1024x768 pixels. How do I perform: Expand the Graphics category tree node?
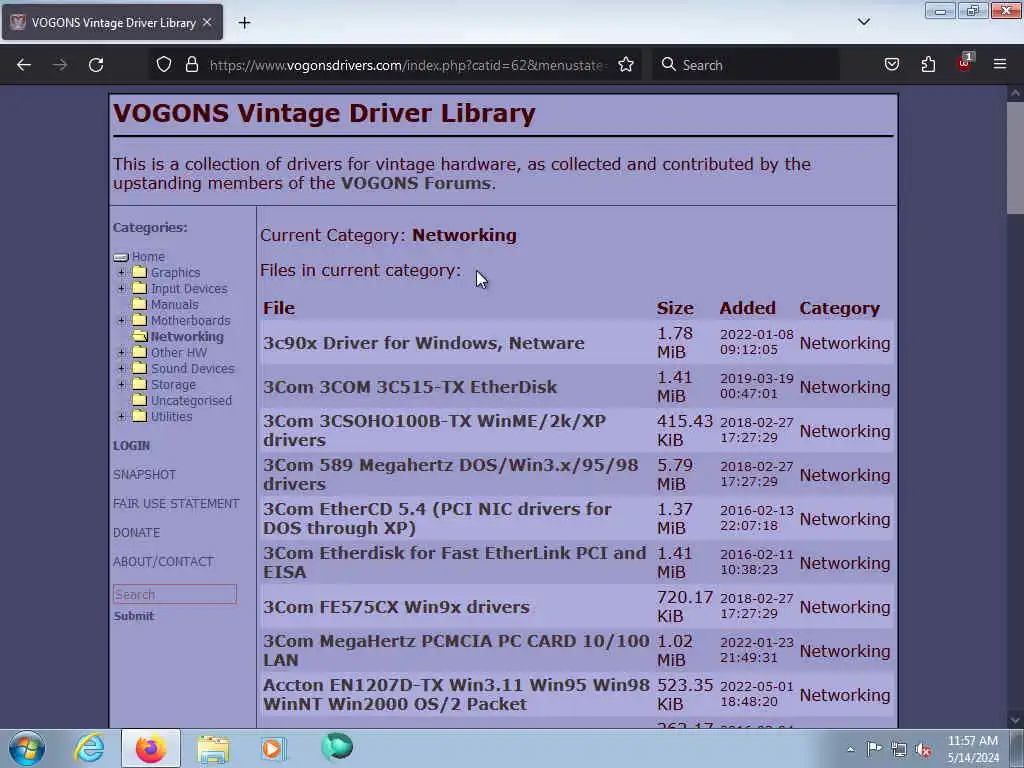[x=121, y=272]
